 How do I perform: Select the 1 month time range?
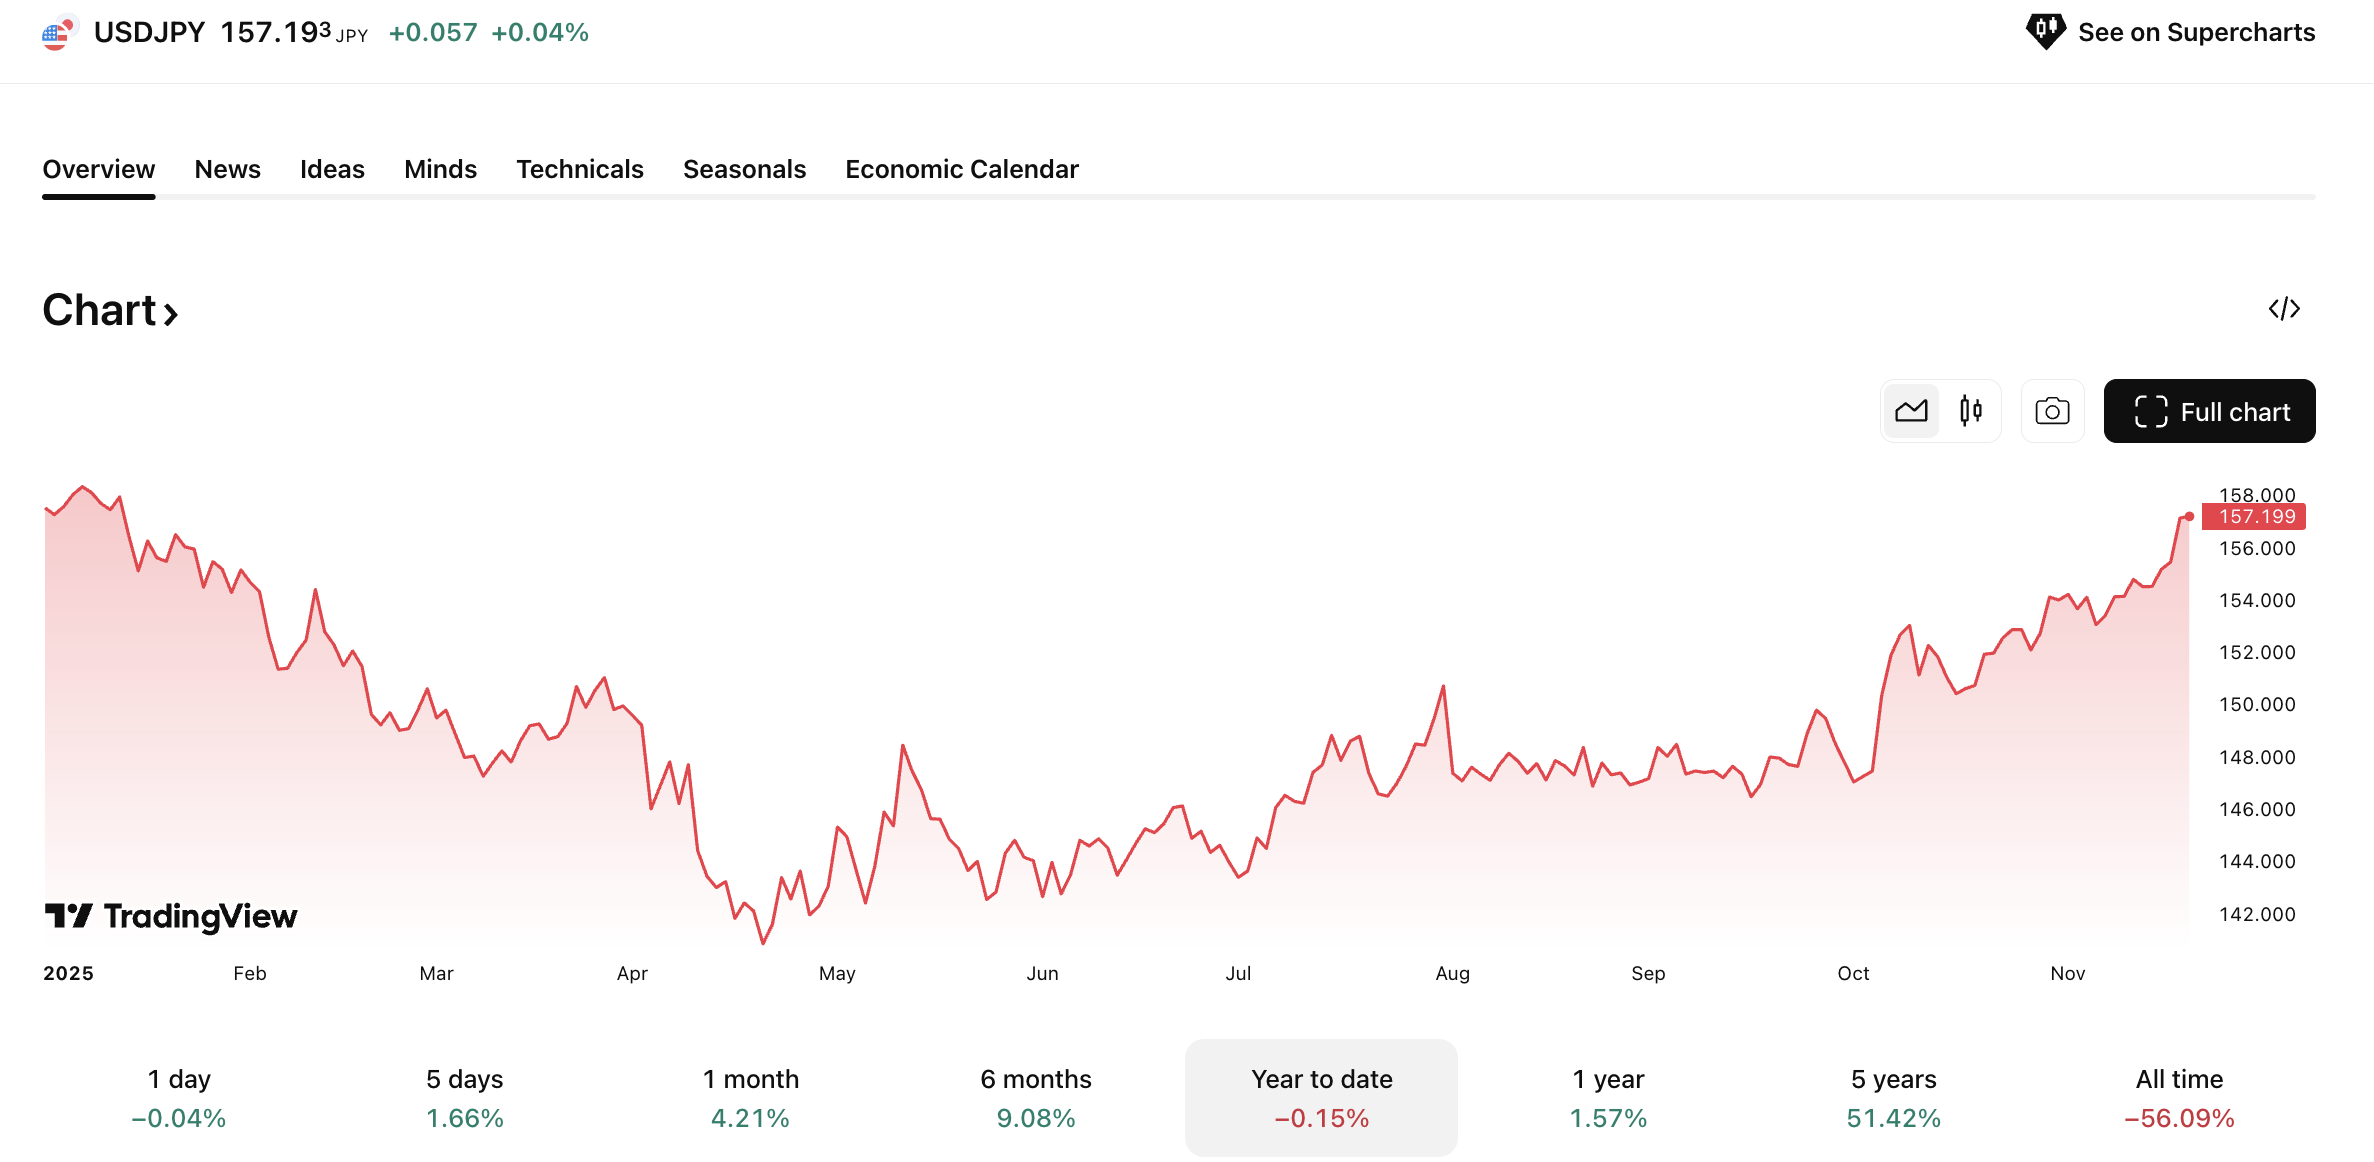pos(750,1097)
